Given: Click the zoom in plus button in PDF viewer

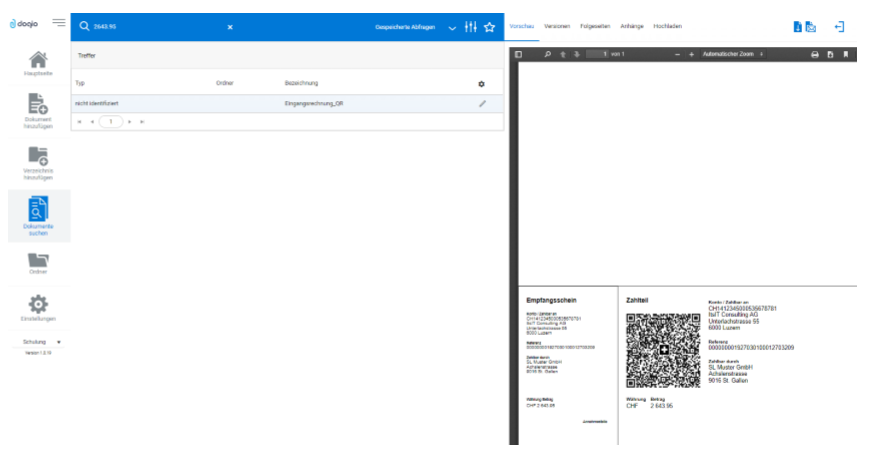Looking at the screenshot, I should tap(691, 54).
